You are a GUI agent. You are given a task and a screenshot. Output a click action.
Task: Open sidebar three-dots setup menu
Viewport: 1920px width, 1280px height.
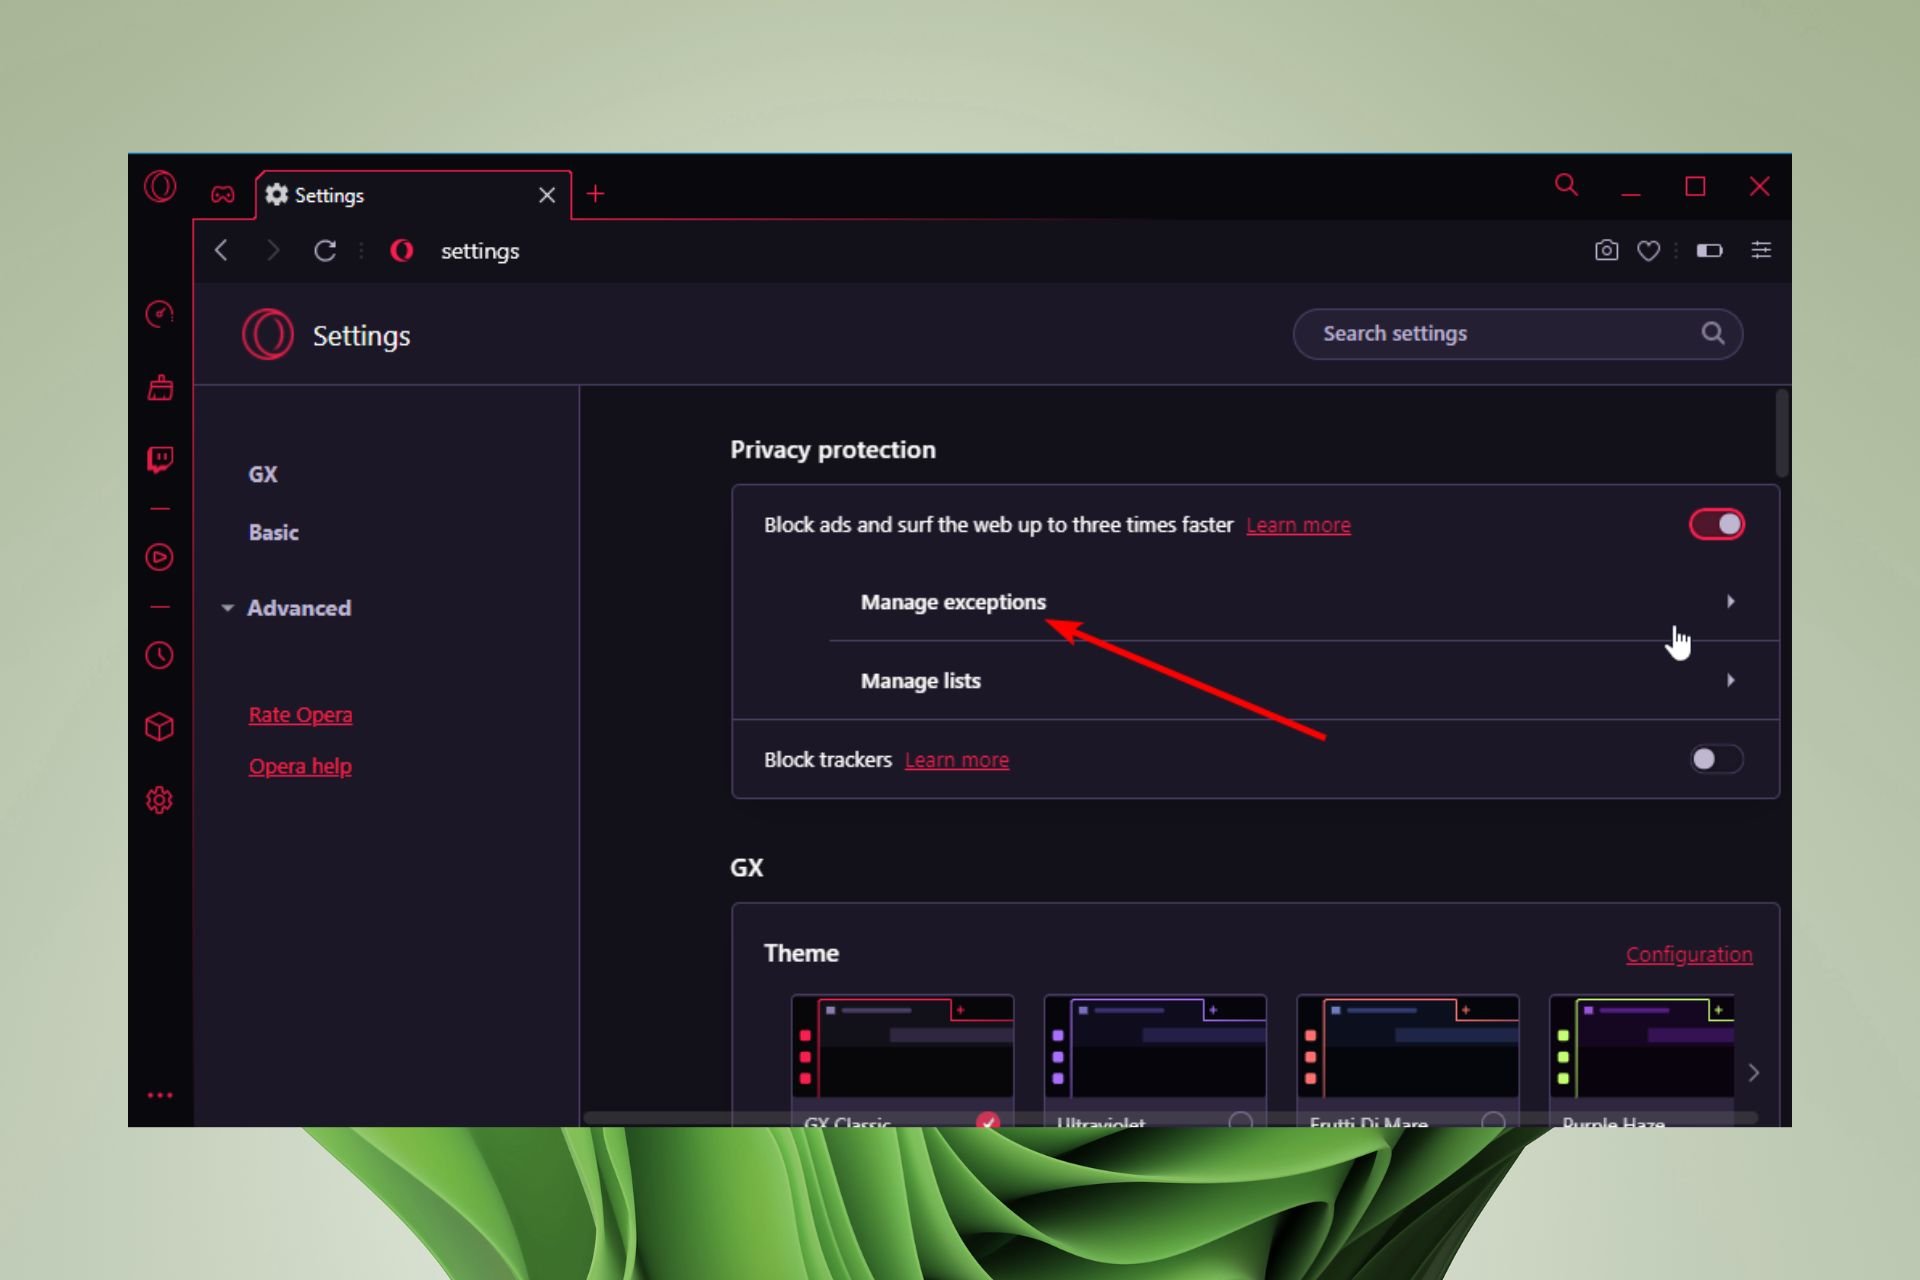click(x=160, y=1095)
